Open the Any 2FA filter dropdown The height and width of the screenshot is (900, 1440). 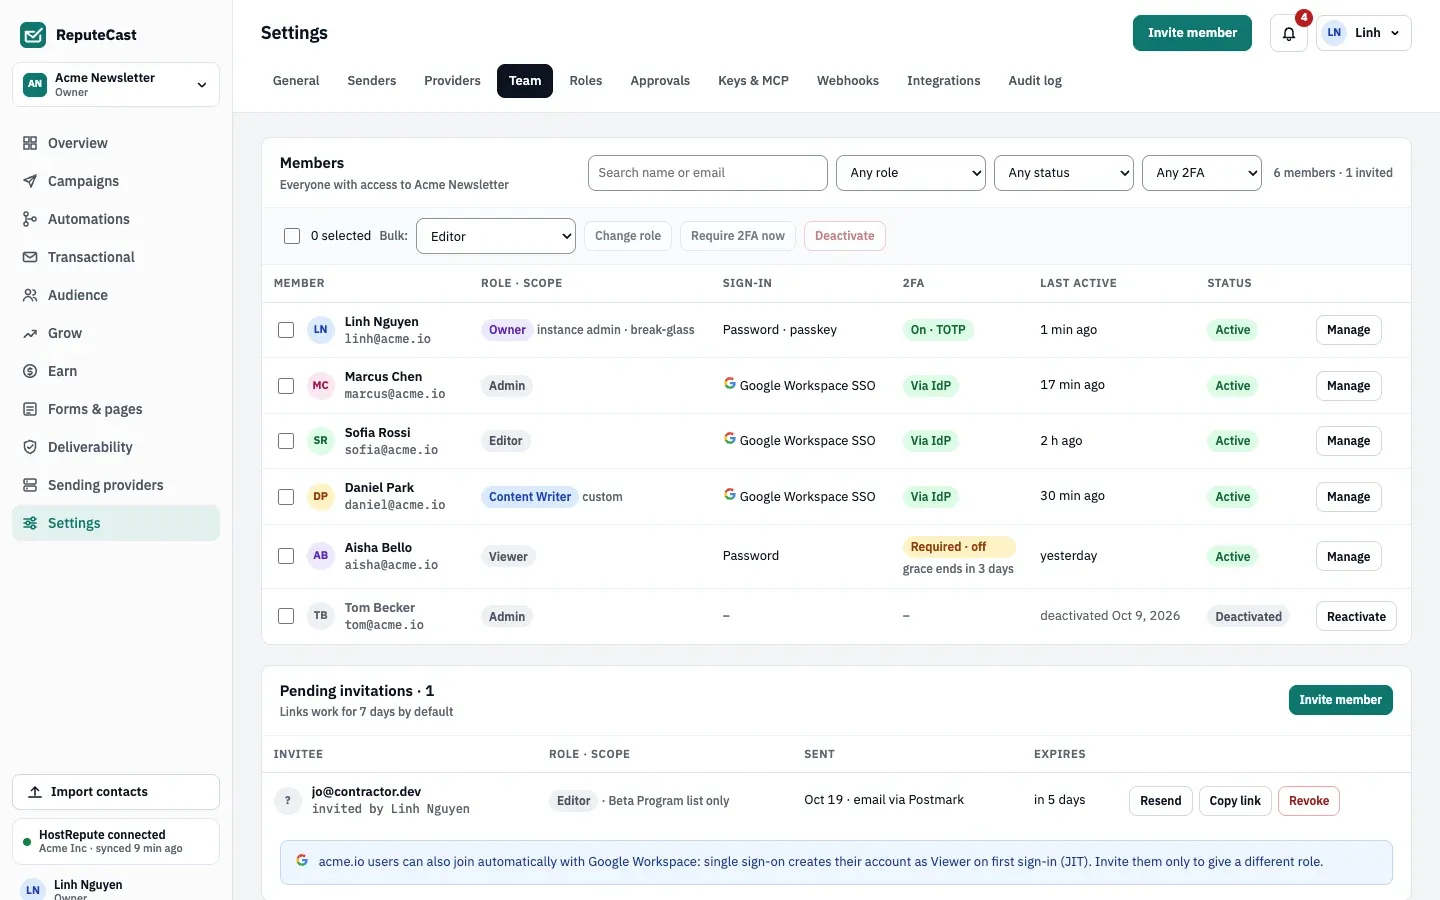coord(1202,173)
